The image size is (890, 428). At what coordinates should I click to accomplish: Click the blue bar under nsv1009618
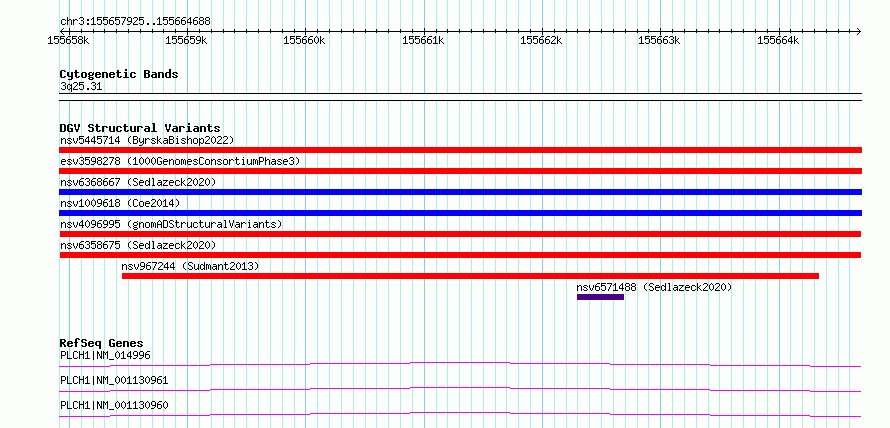pos(460,213)
